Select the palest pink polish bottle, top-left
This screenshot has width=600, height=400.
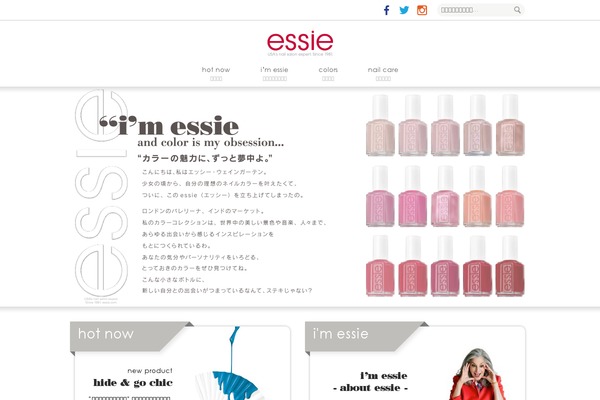(x=380, y=125)
